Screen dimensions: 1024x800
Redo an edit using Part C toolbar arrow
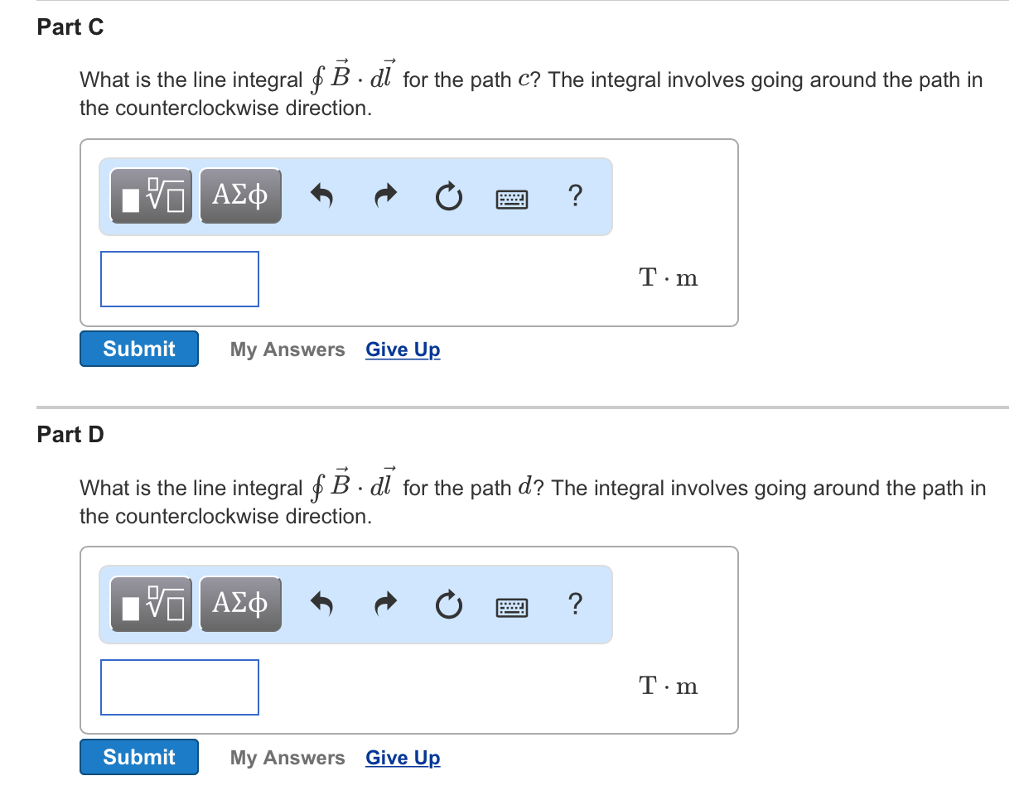(x=385, y=196)
